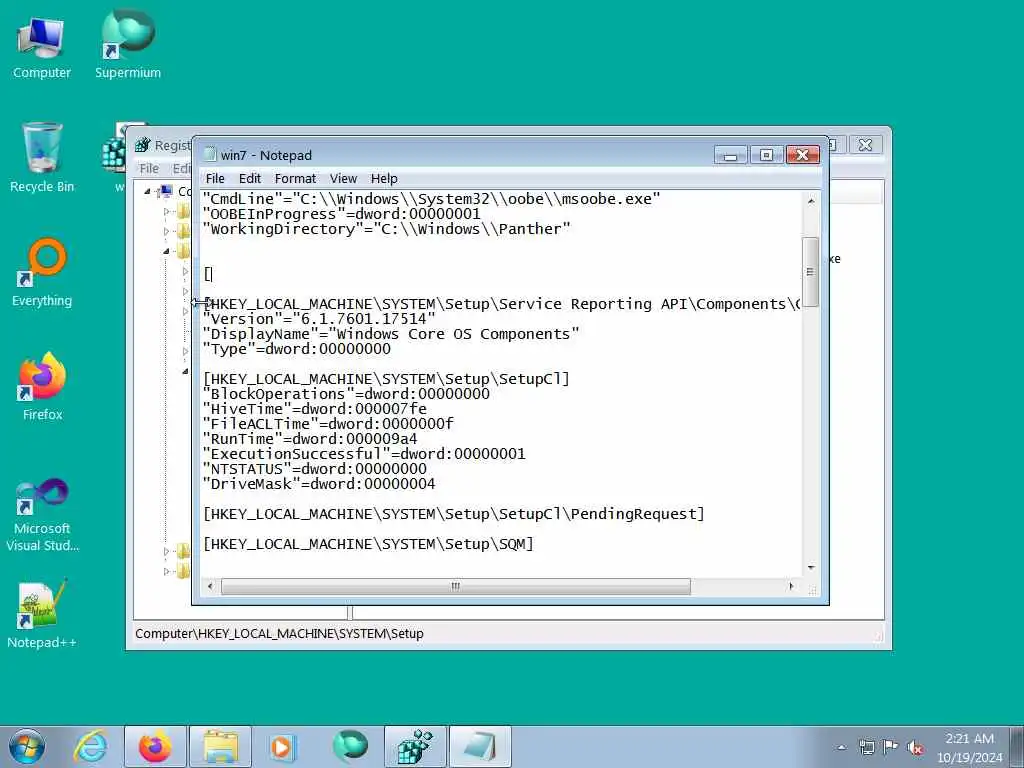Screen dimensions: 1024x768
Task: Open Windows Explorer folder taskbar icon
Action: (x=220, y=746)
